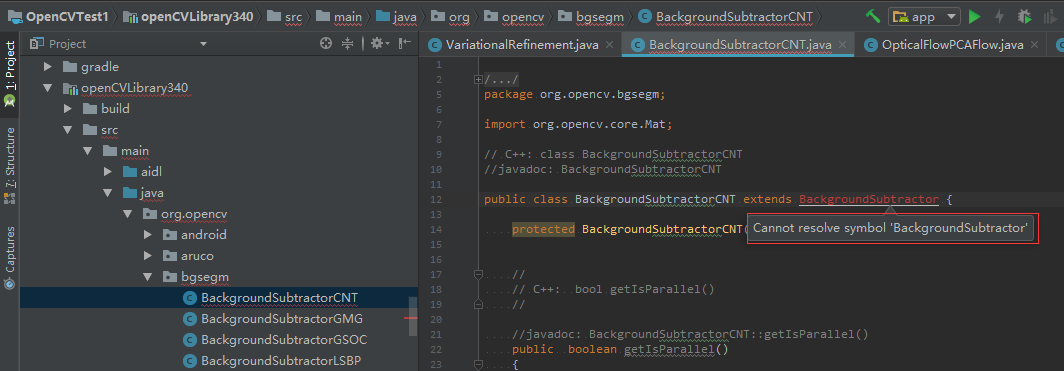Click the package org.opencv.bgsegm line
Image resolution: width=1064 pixels, height=371 pixels.
575,94
